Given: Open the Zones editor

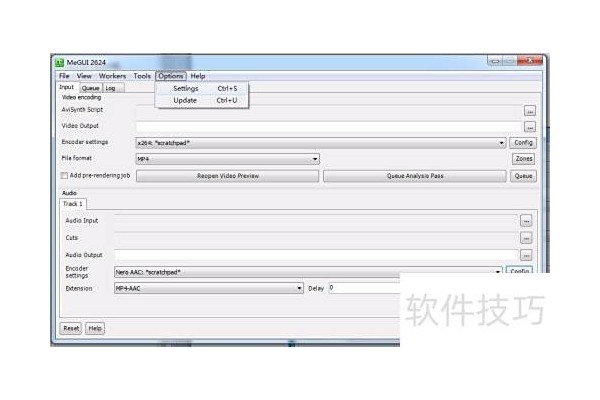Looking at the screenshot, I should [523, 159].
